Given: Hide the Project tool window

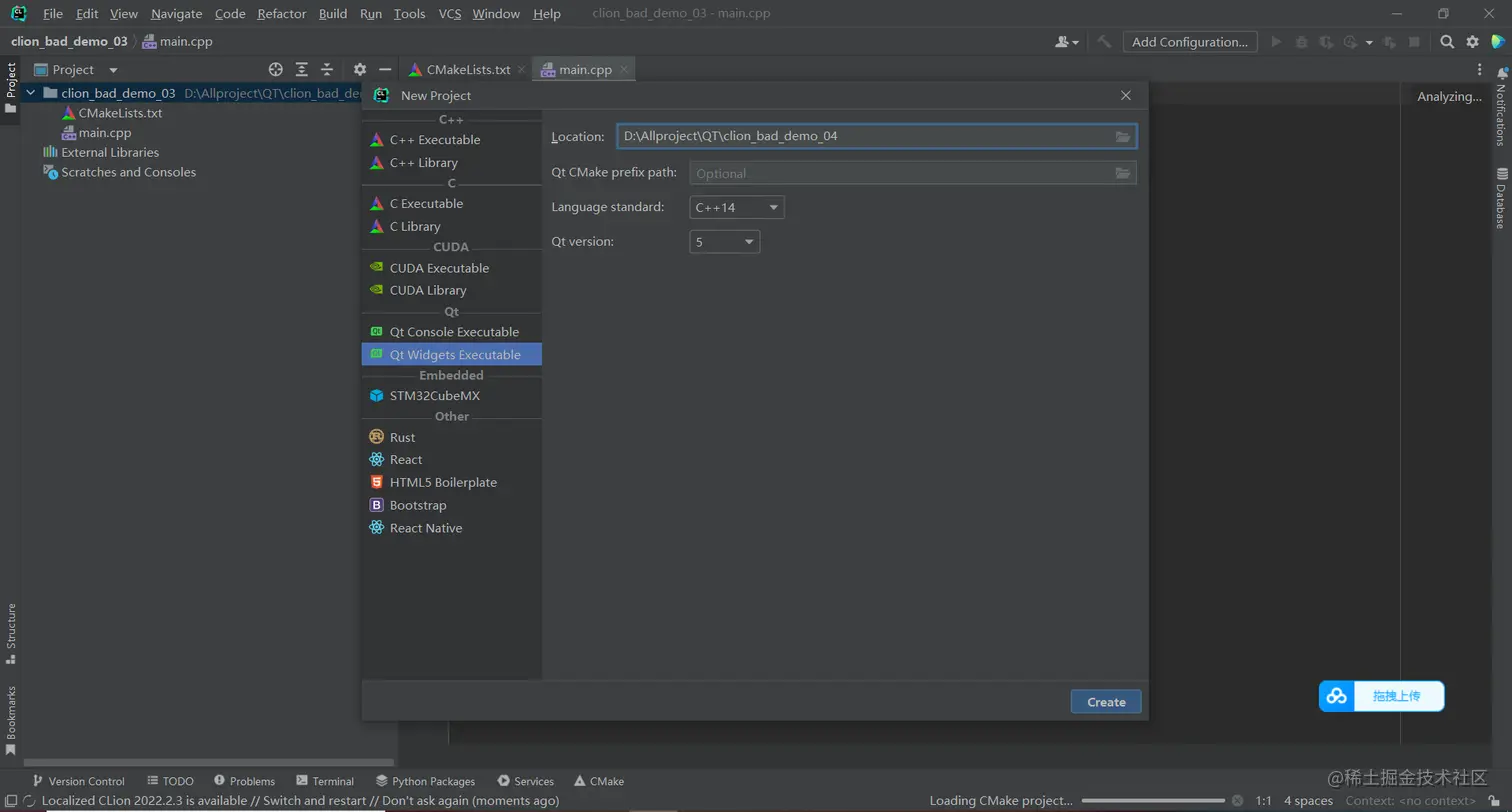Looking at the screenshot, I should tap(385, 70).
